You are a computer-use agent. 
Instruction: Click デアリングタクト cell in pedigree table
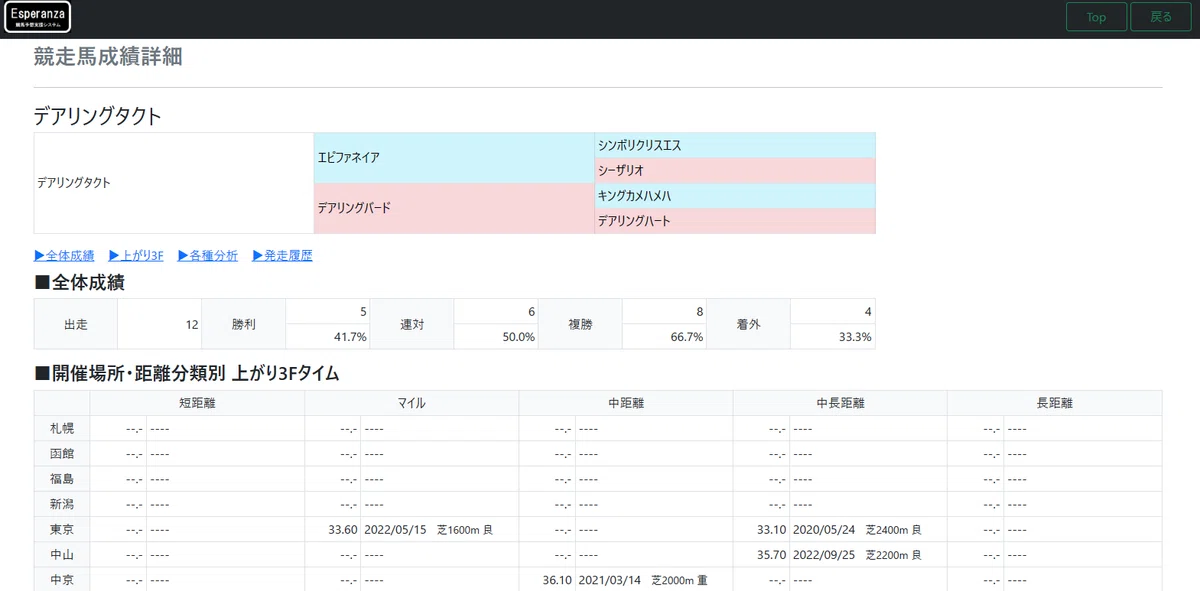click(x=174, y=183)
